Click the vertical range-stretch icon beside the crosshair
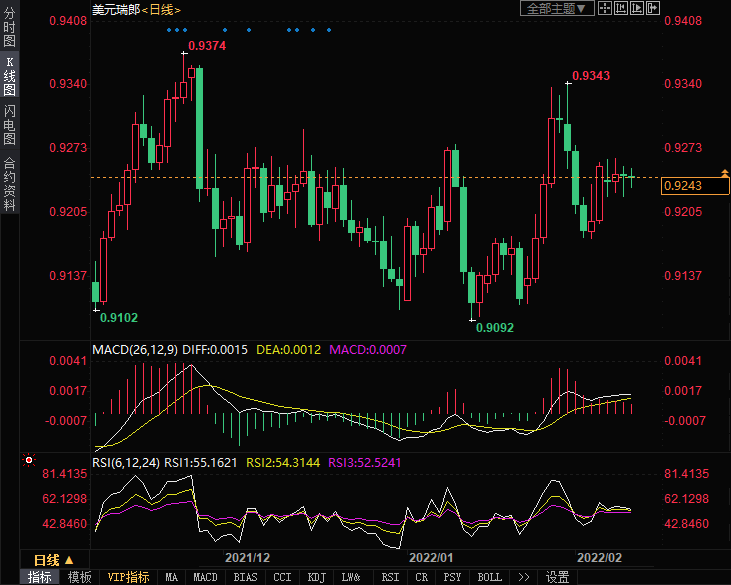The width and height of the screenshot is (731, 585). tap(621, 8)
